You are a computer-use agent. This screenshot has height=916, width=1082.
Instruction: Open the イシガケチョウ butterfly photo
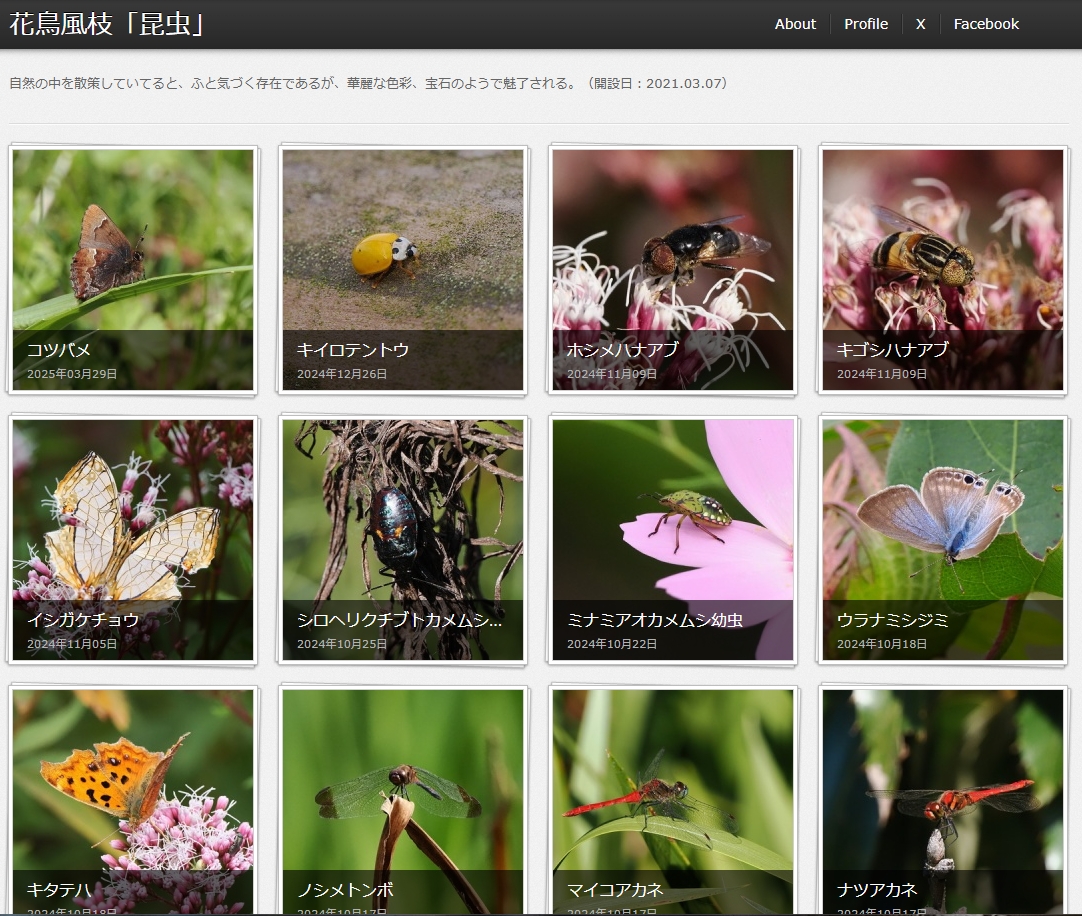132,539
